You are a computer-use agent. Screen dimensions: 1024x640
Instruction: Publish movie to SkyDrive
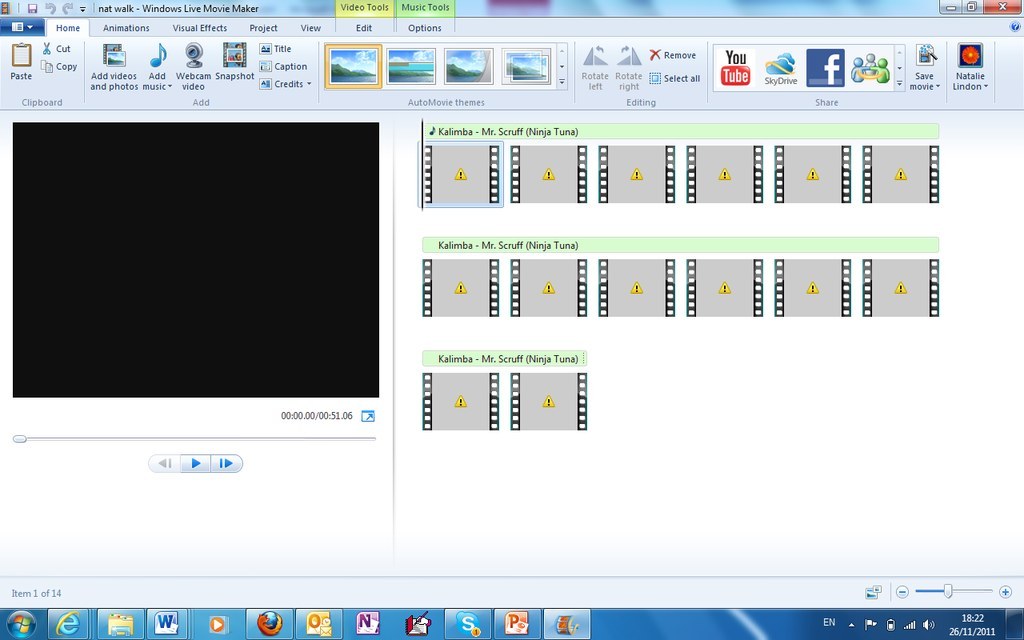click(x=780, y=67)
